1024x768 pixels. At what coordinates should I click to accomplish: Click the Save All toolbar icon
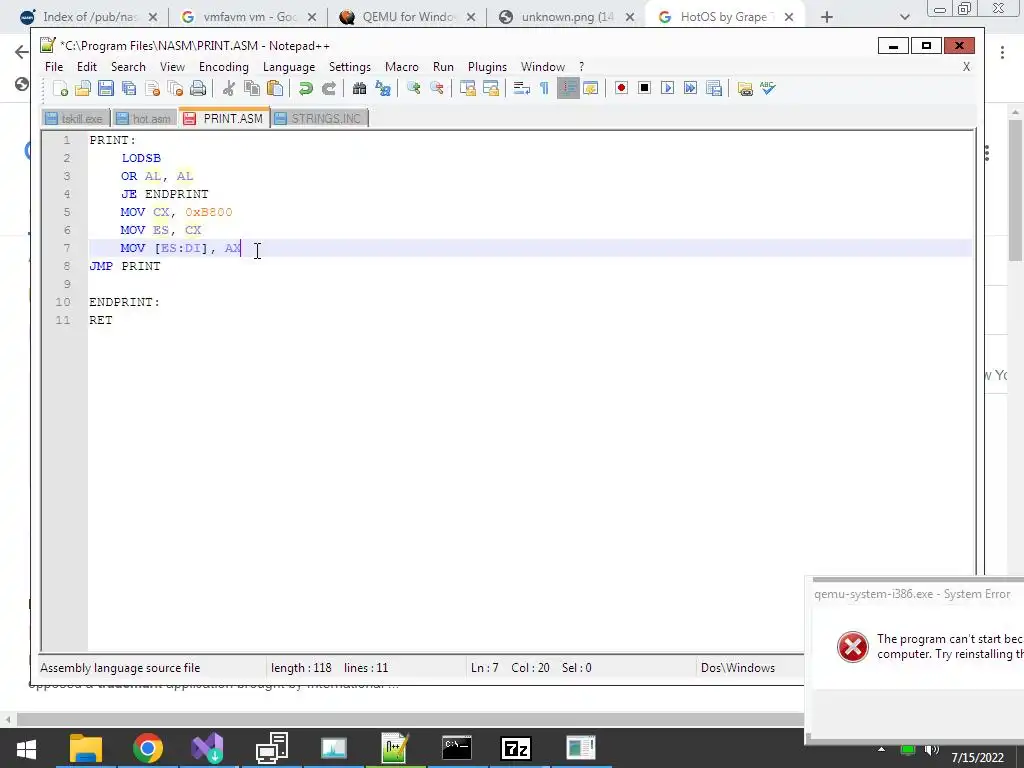click(x=129, y=88)
